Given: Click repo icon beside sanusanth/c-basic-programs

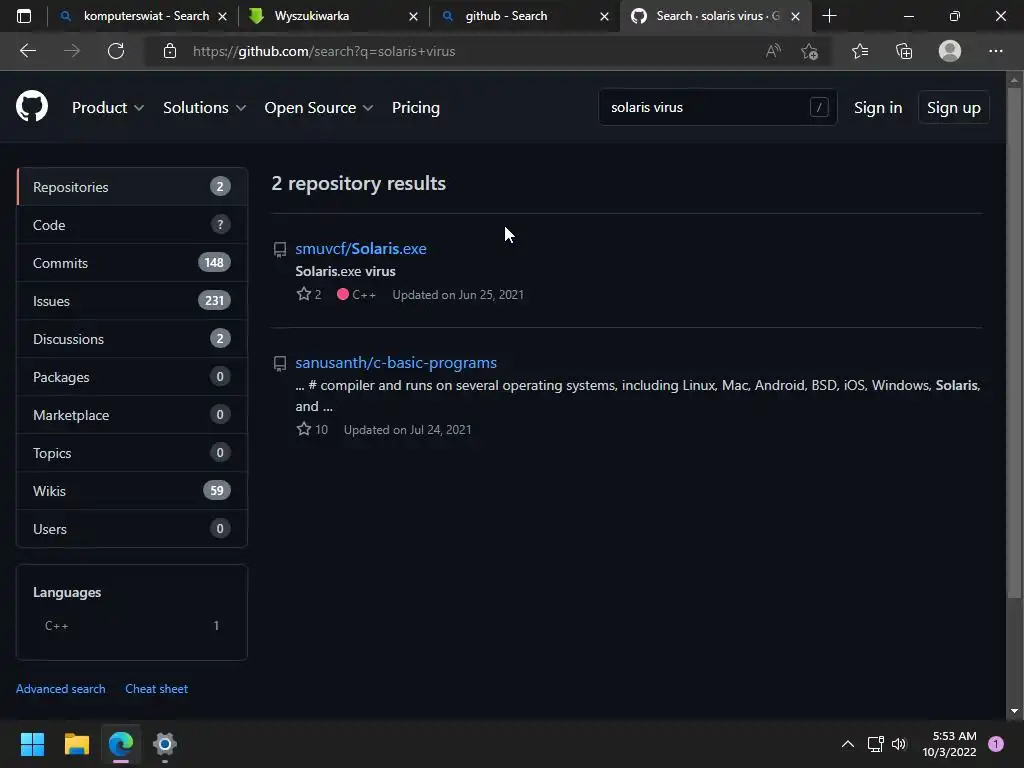Looking at the screenshot, I should coord(280,364).
